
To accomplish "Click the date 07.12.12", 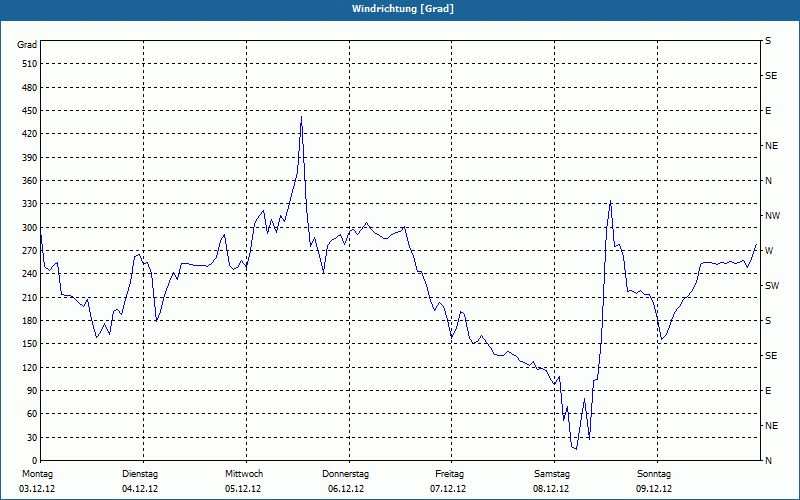I will click(448, 489).
